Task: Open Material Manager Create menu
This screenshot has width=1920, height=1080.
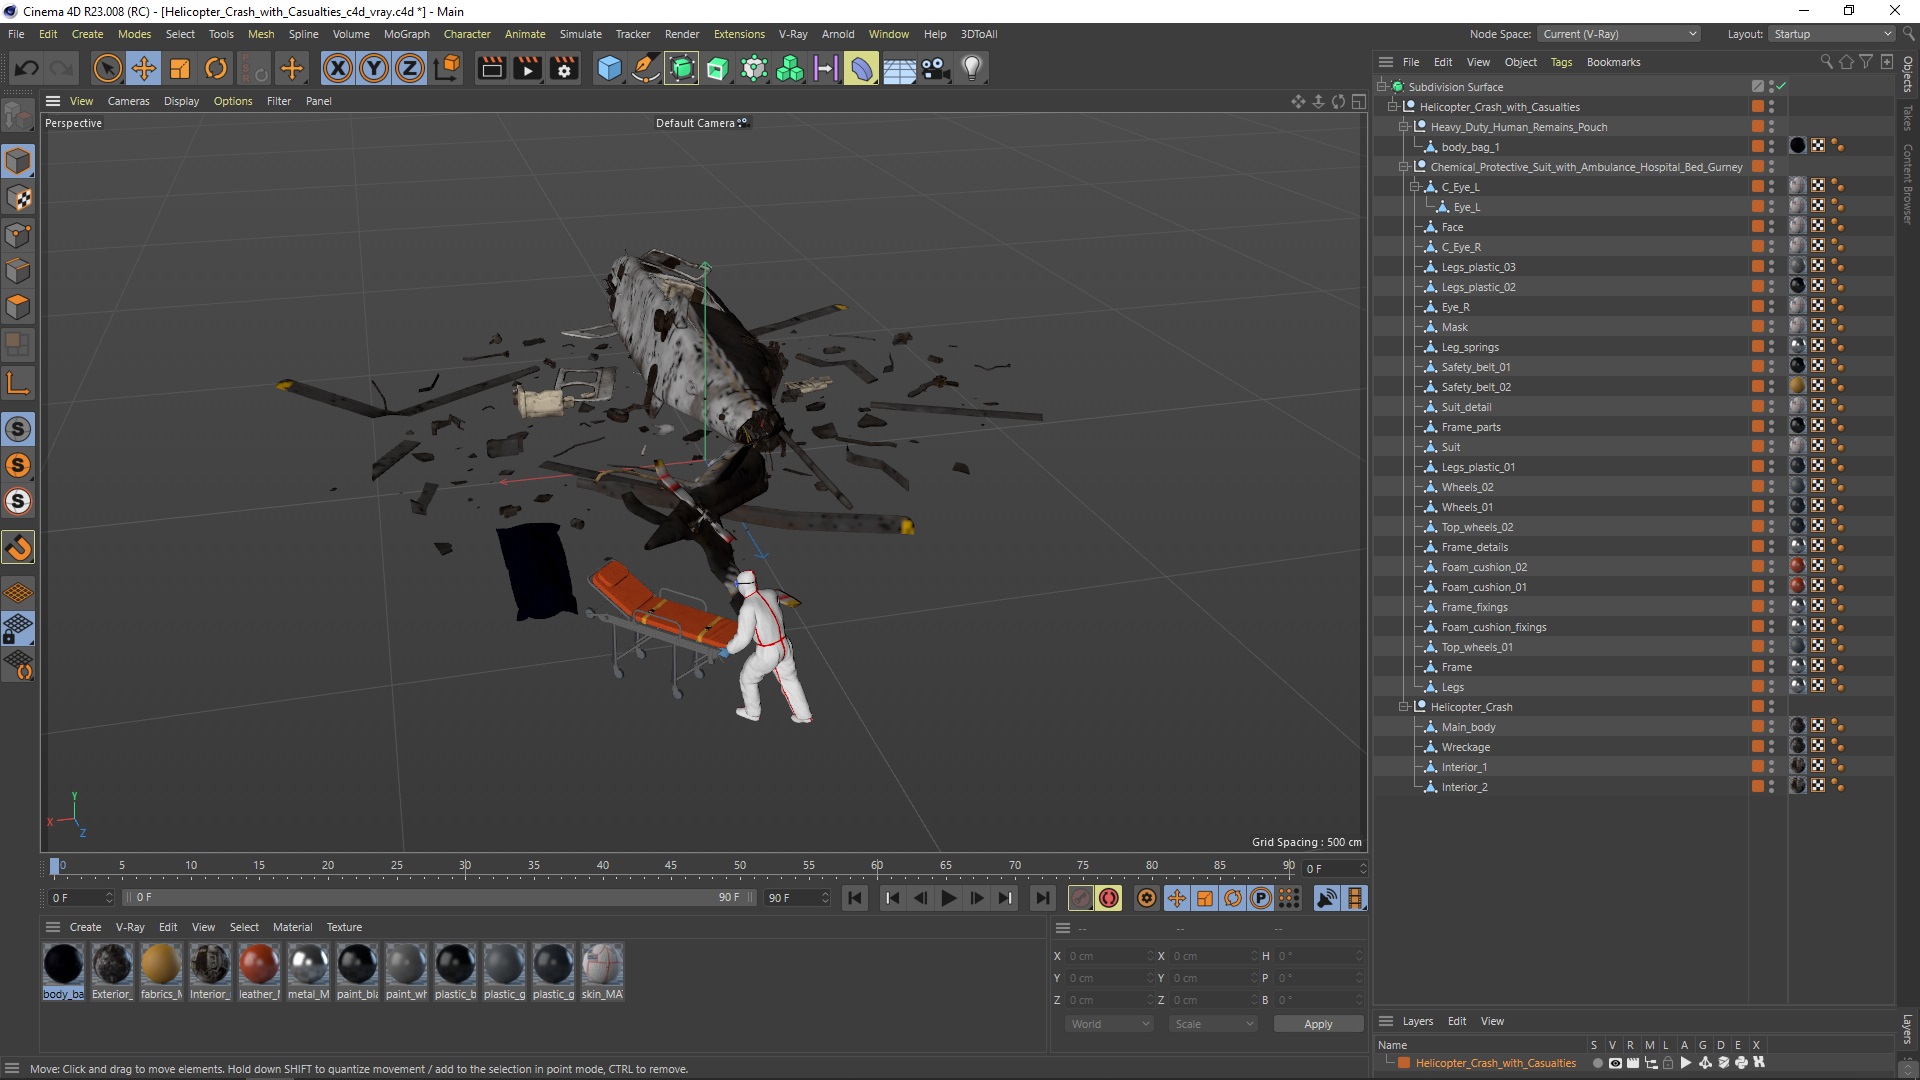Action: (85, 927)
